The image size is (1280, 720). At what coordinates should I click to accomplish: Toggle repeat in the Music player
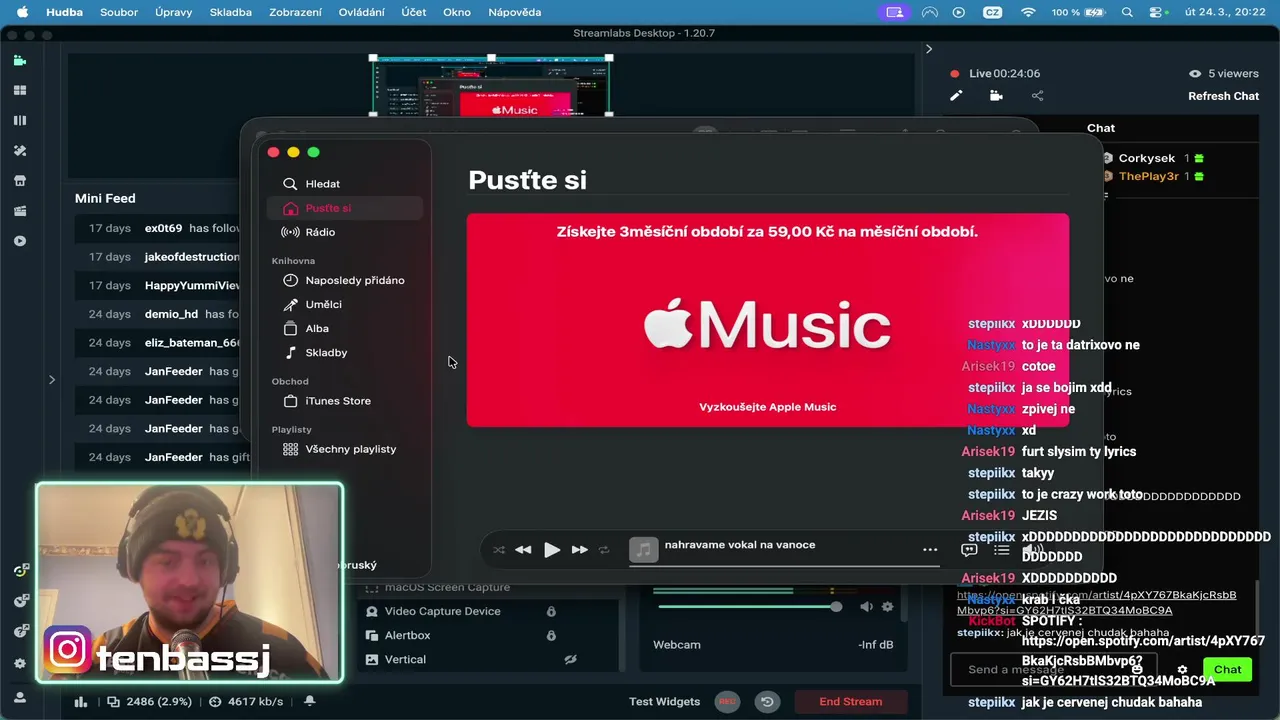point(604,550)
